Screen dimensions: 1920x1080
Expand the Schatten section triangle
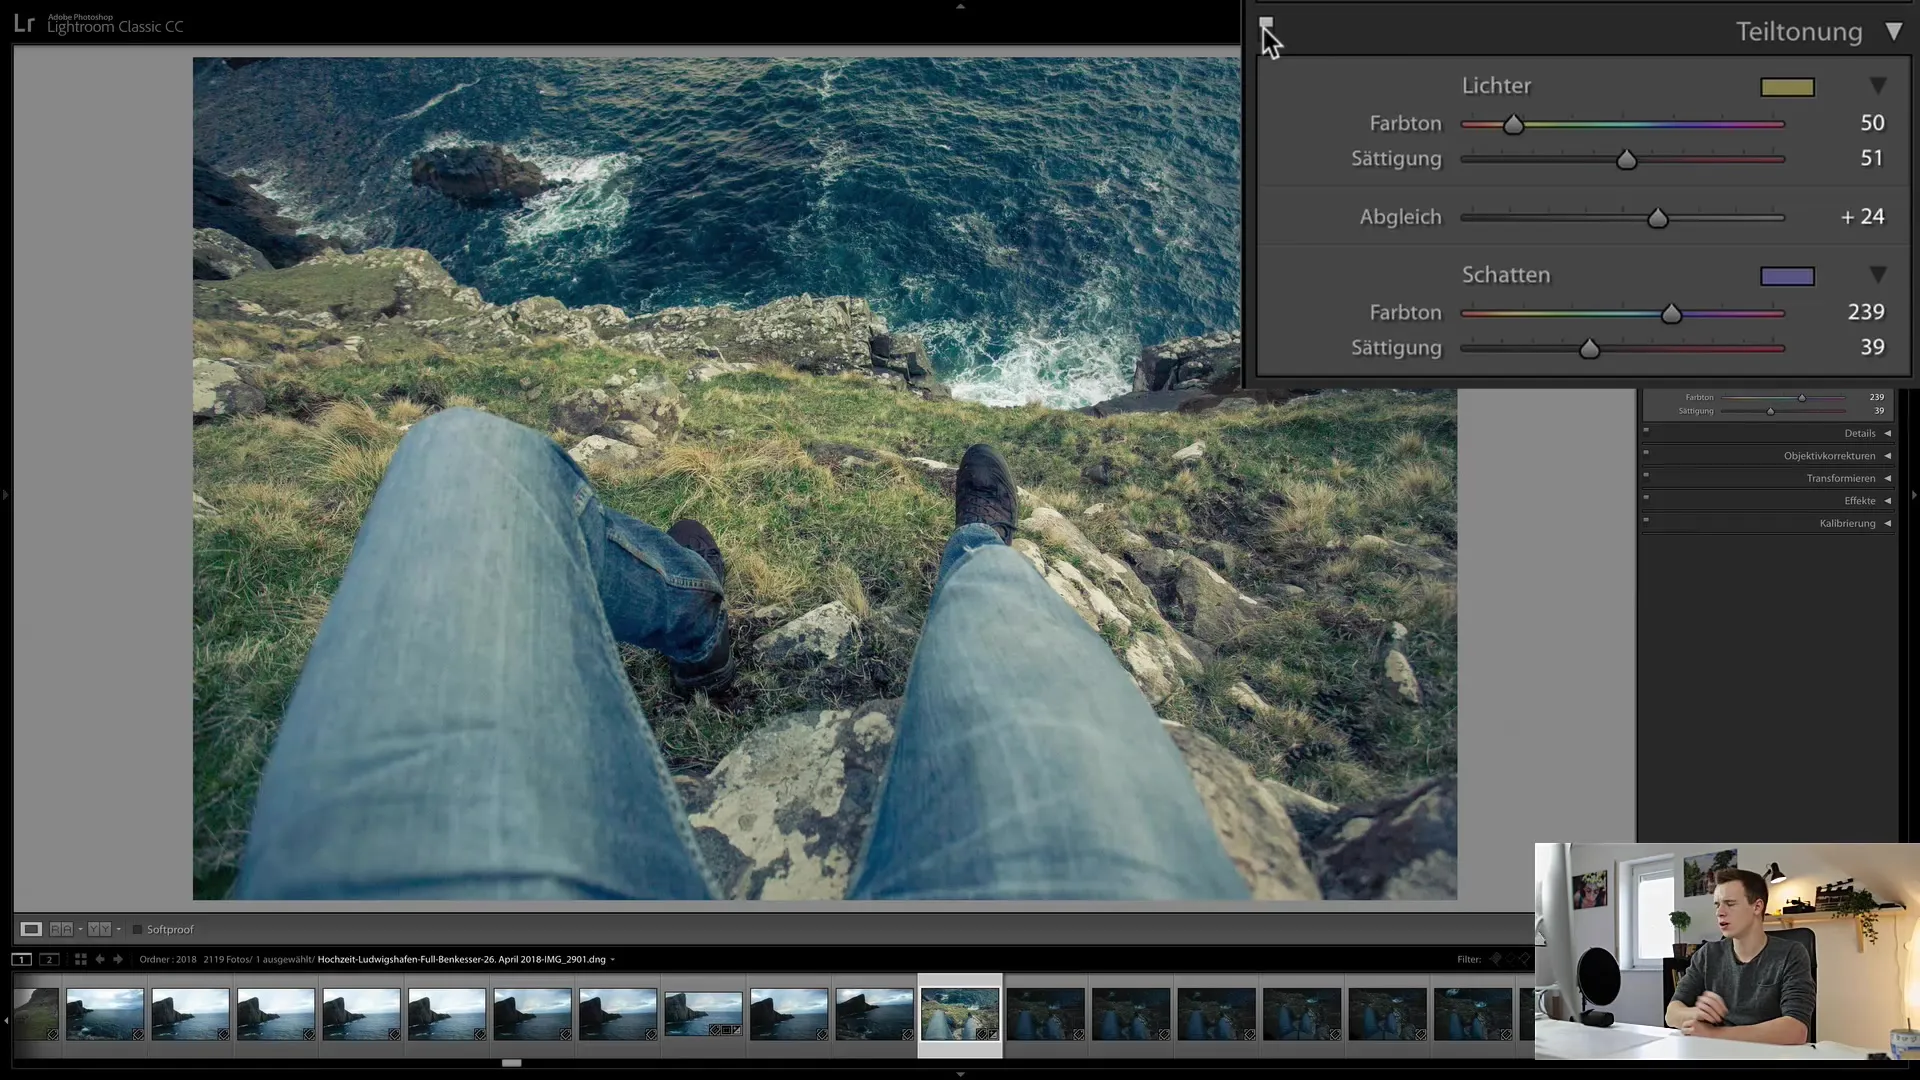(1878, 275)
